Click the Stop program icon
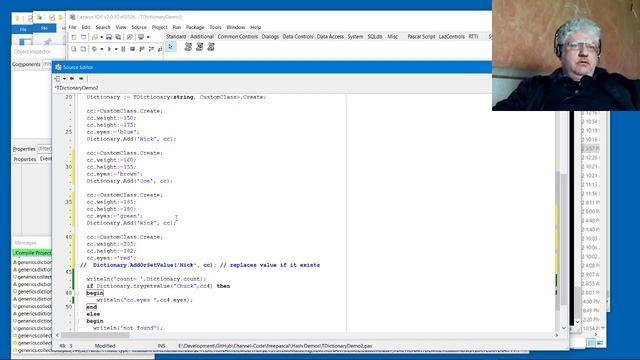640x360 pixels. (x=132, y=49)
